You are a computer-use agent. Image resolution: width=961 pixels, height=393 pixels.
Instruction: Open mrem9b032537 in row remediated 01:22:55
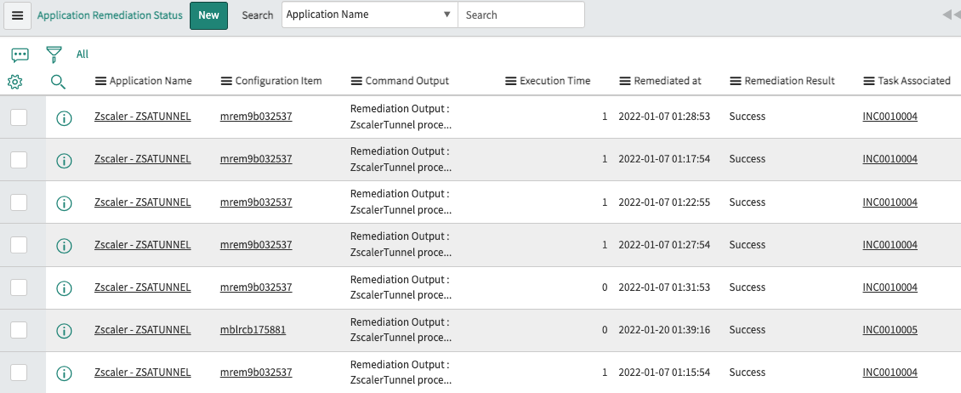[256, 202]
